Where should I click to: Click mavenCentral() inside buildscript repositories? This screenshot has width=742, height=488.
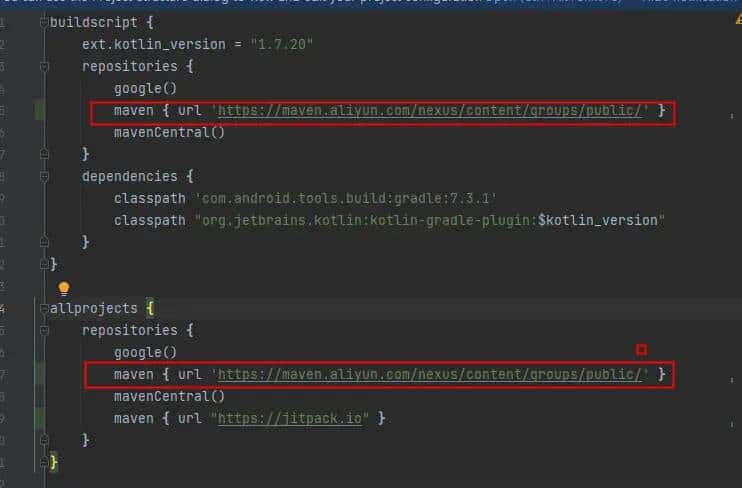click(x=169, y=133)
